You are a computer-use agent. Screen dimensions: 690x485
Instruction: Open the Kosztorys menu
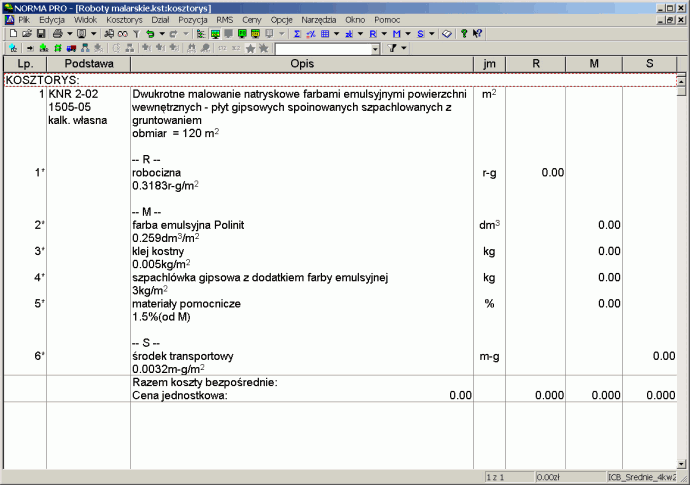[123, 20]
